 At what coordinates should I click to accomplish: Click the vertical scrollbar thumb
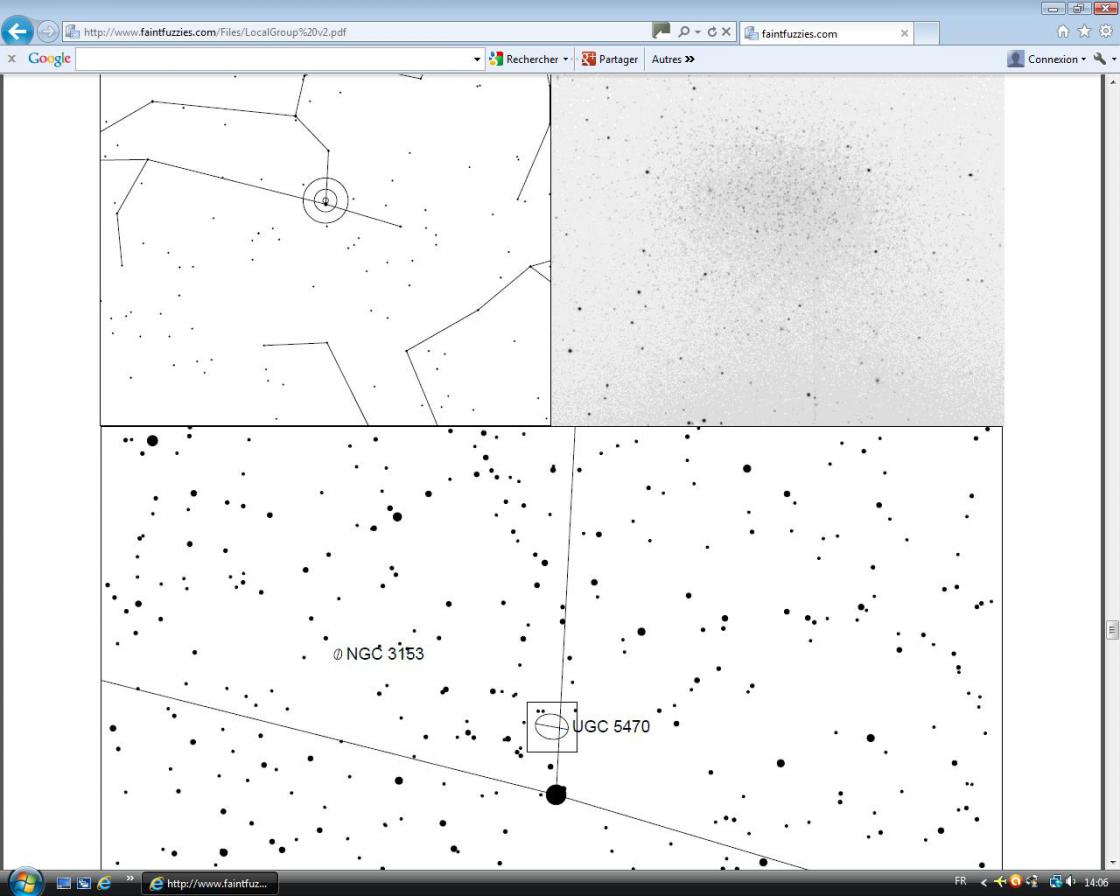click(x=1112, y=629)
